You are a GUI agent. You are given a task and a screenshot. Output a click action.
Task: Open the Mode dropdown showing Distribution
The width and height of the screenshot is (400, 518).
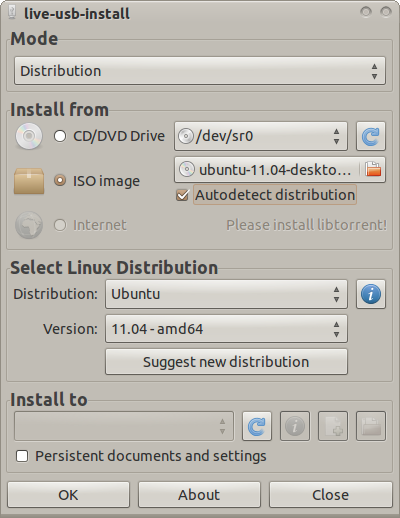200,71
